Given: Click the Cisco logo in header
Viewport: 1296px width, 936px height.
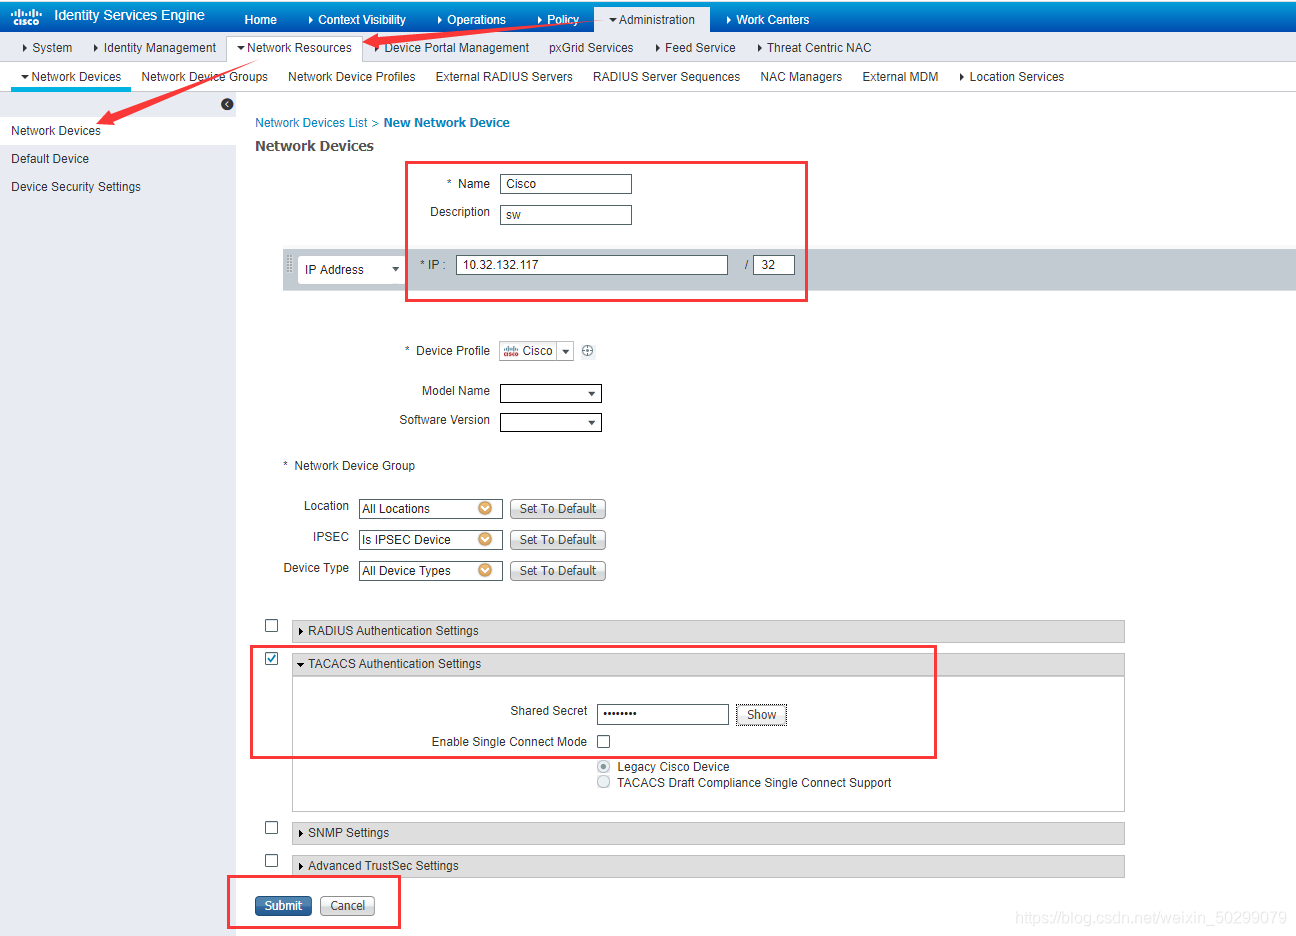Looking at the screenshot, I should point(26,16).
